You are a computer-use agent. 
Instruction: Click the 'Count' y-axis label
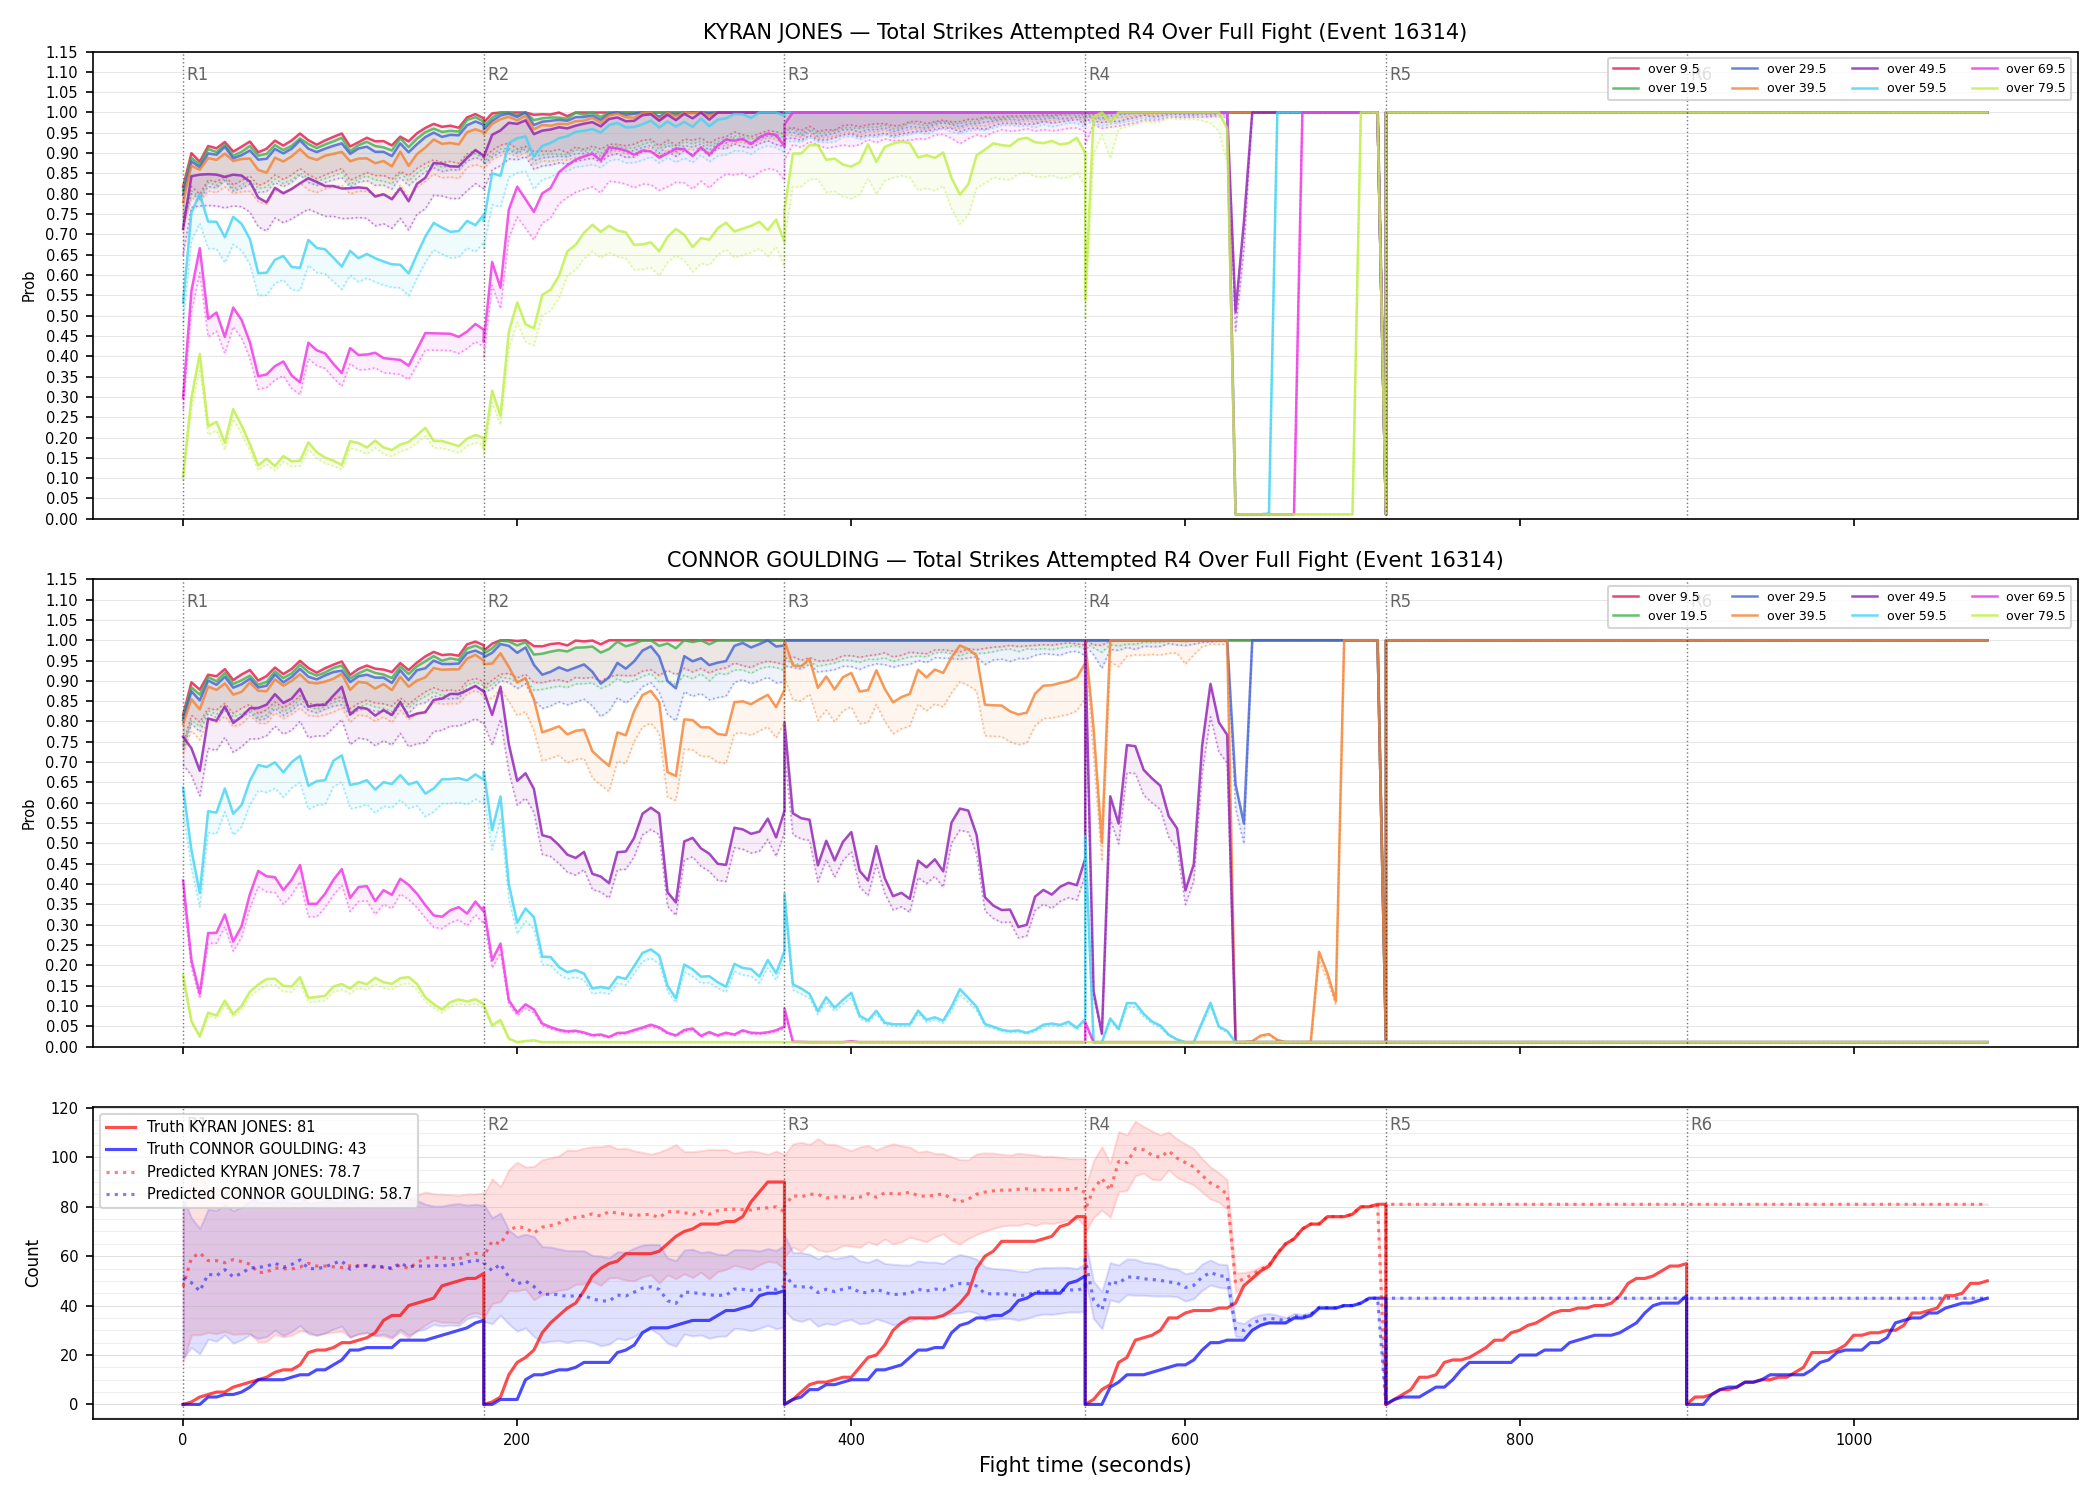coord(32,1263)
